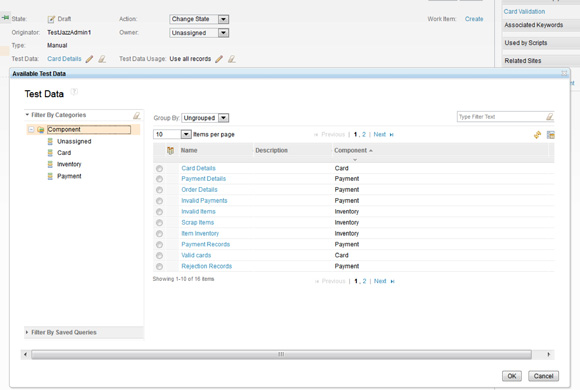Close the Available Test Data dialog
This screenshot has height=390, width=580.
point(564,73)
